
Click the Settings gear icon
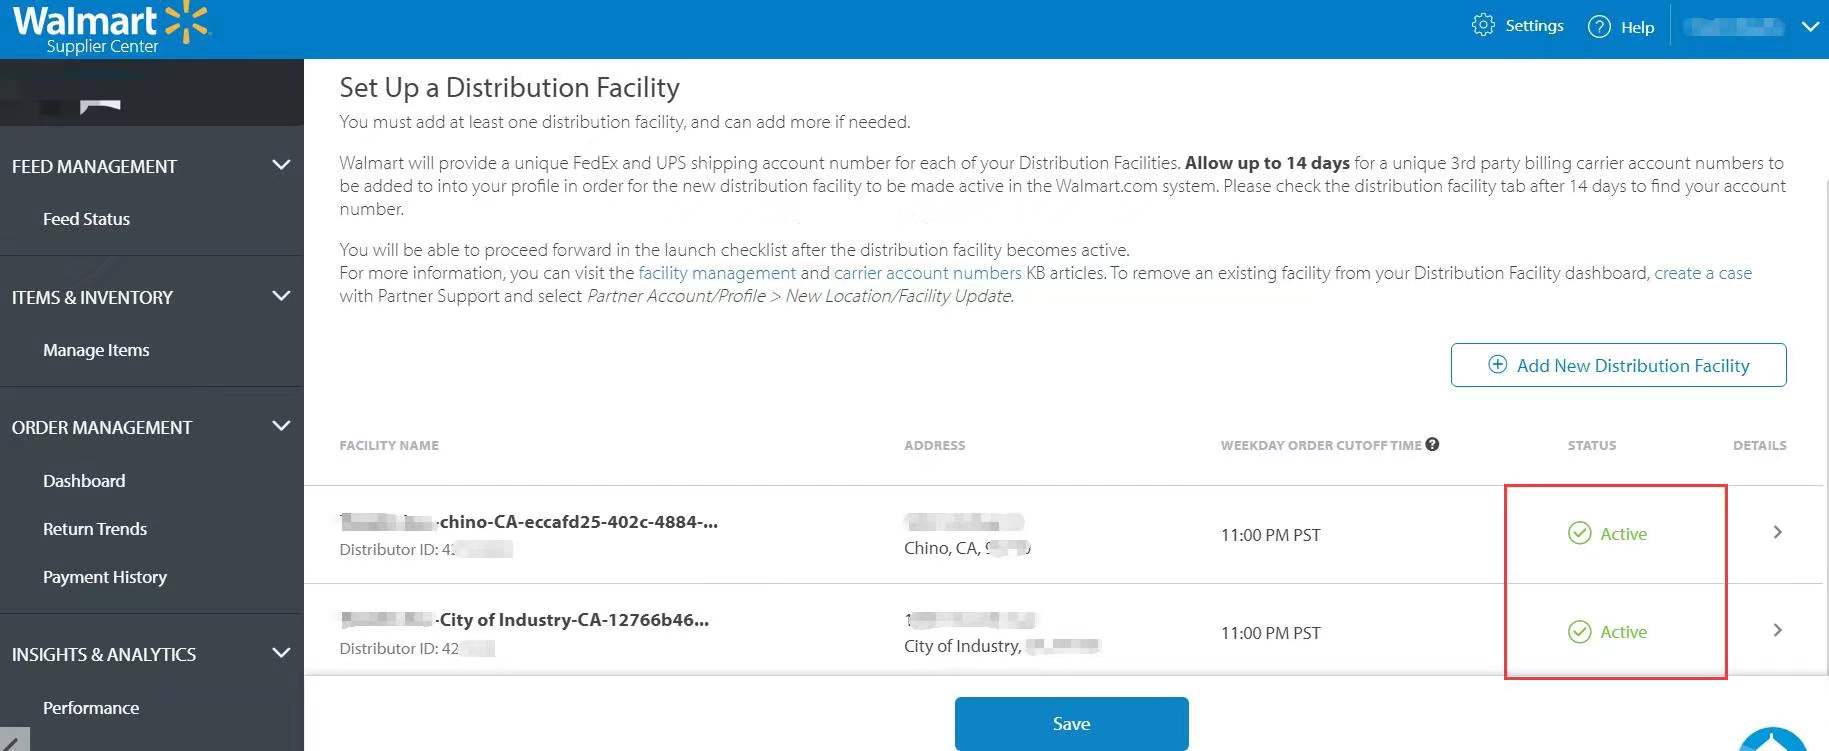pos(1483,25)
